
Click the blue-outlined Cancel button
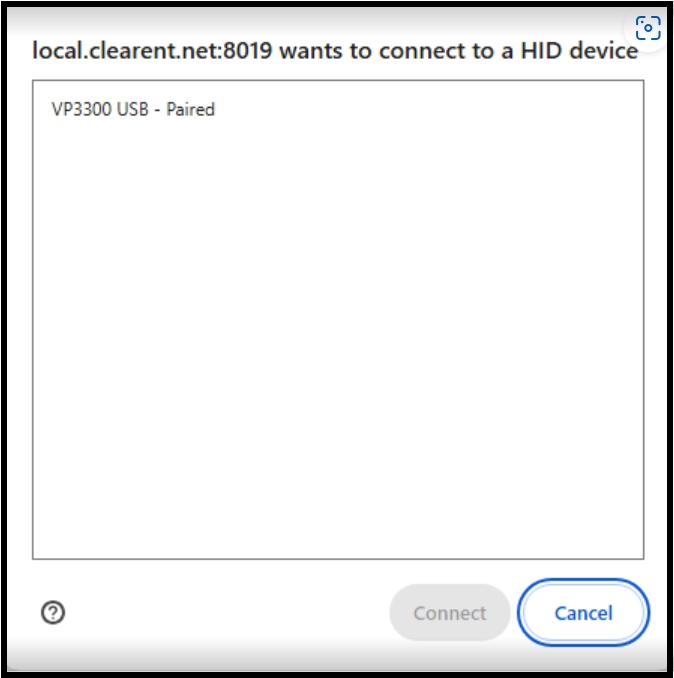coord(583,612)
